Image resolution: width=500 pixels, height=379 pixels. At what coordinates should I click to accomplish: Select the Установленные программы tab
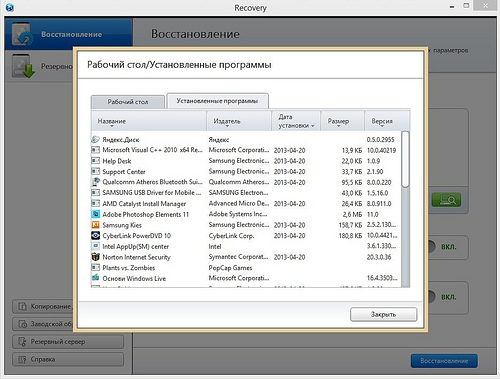[x=217, y=101]
